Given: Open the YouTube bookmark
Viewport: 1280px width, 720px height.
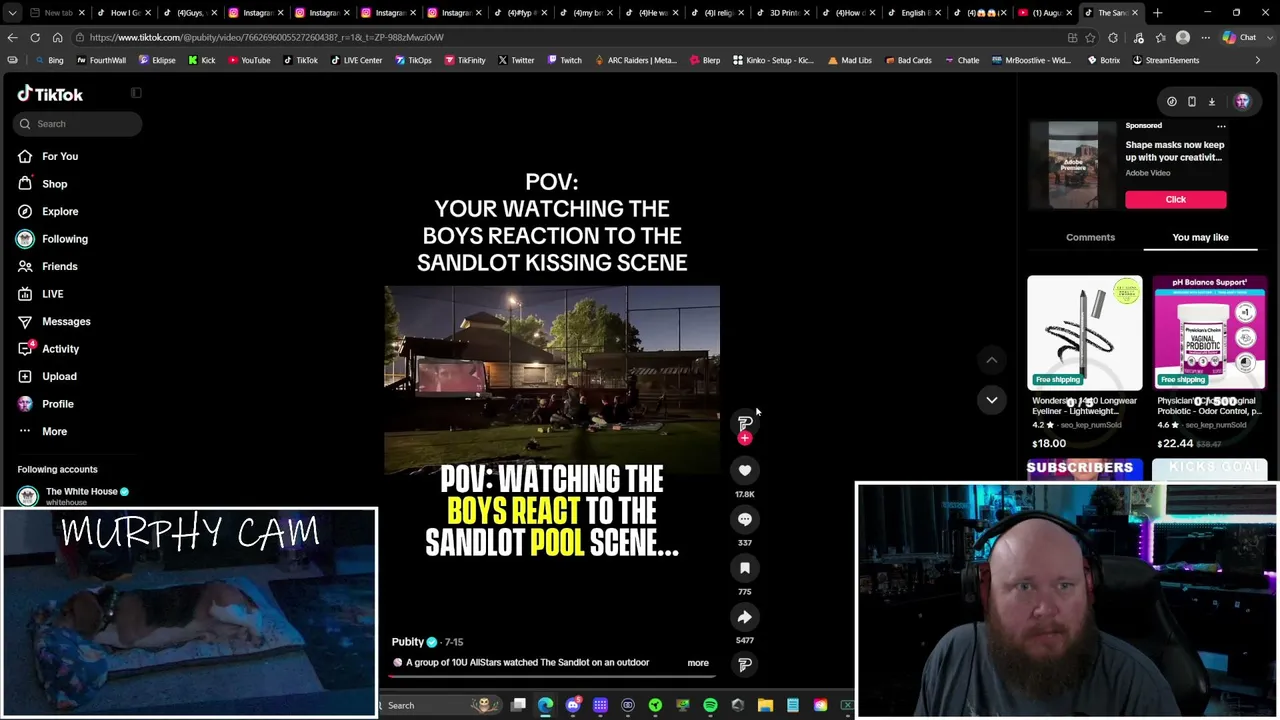Looking at the screenshot, I should click(x=249, y=60).
